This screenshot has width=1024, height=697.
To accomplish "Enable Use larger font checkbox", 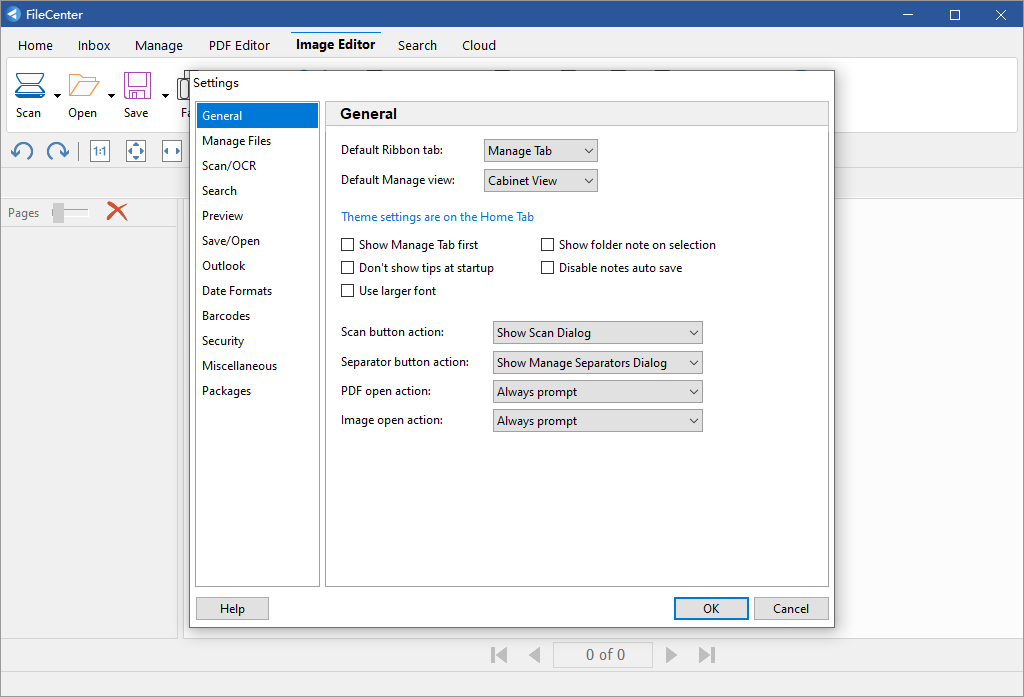I will click(348, 291).
